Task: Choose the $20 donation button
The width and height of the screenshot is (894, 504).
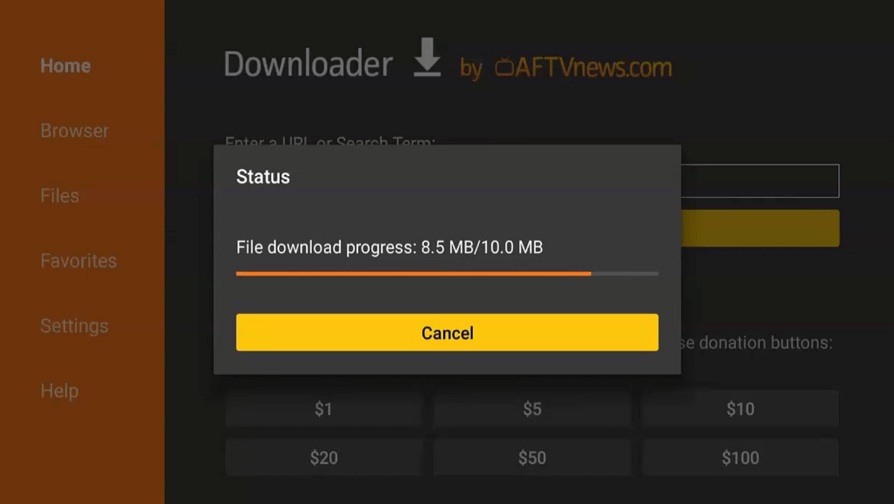Action: 324,457
